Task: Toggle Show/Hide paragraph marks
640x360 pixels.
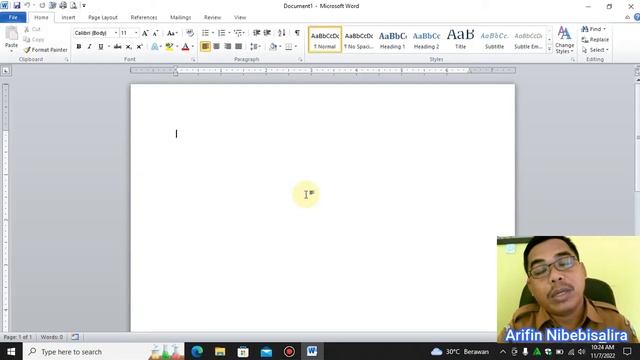Action: (297, 33)
